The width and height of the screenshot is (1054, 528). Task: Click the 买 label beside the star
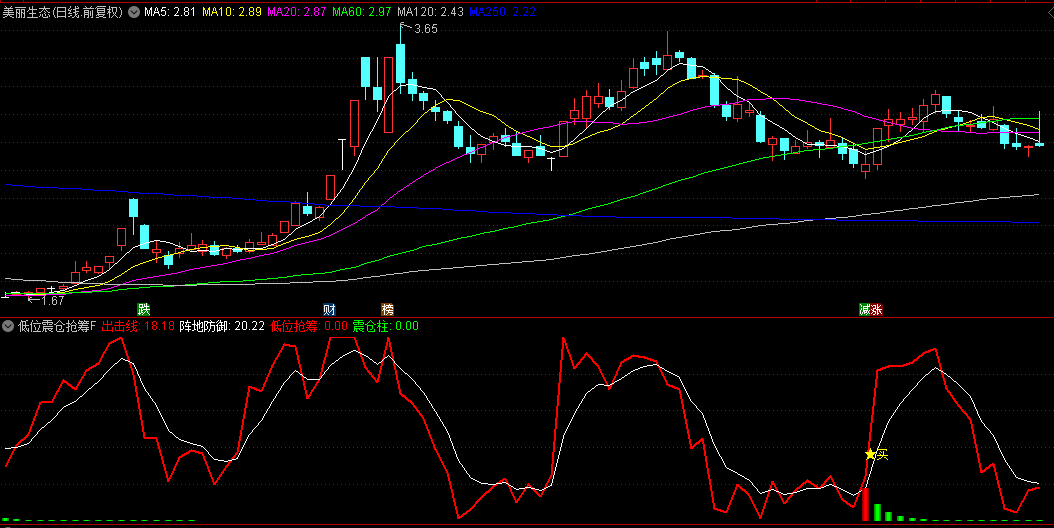(x=883, y=455)
